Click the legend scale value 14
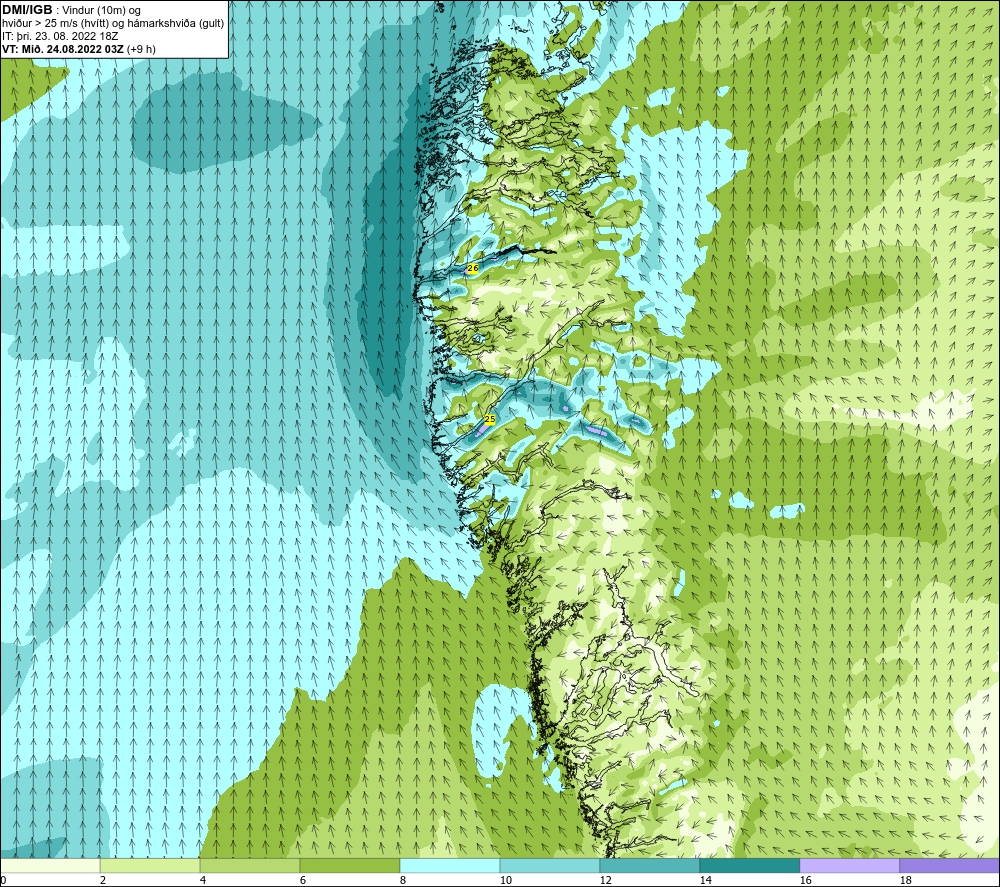Screen dimensions: 1000x887 705,880
